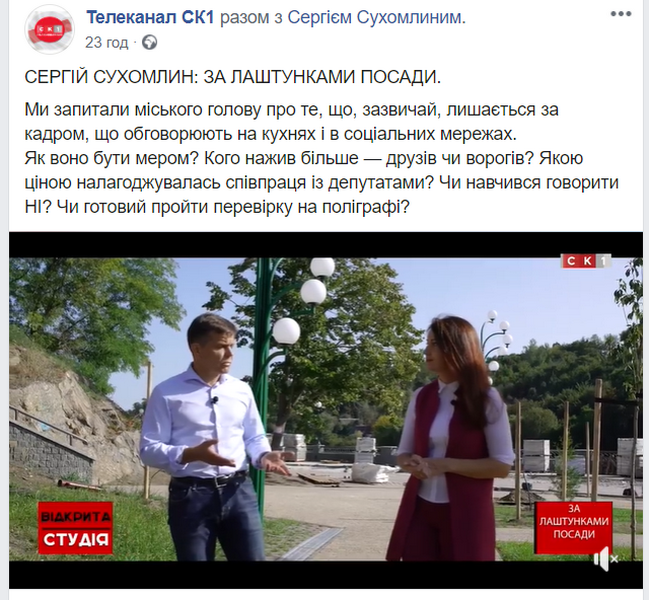Click the За лаштунками посади red banner
The width and height of the screenshot is (649, 600).
click(573, 528)
